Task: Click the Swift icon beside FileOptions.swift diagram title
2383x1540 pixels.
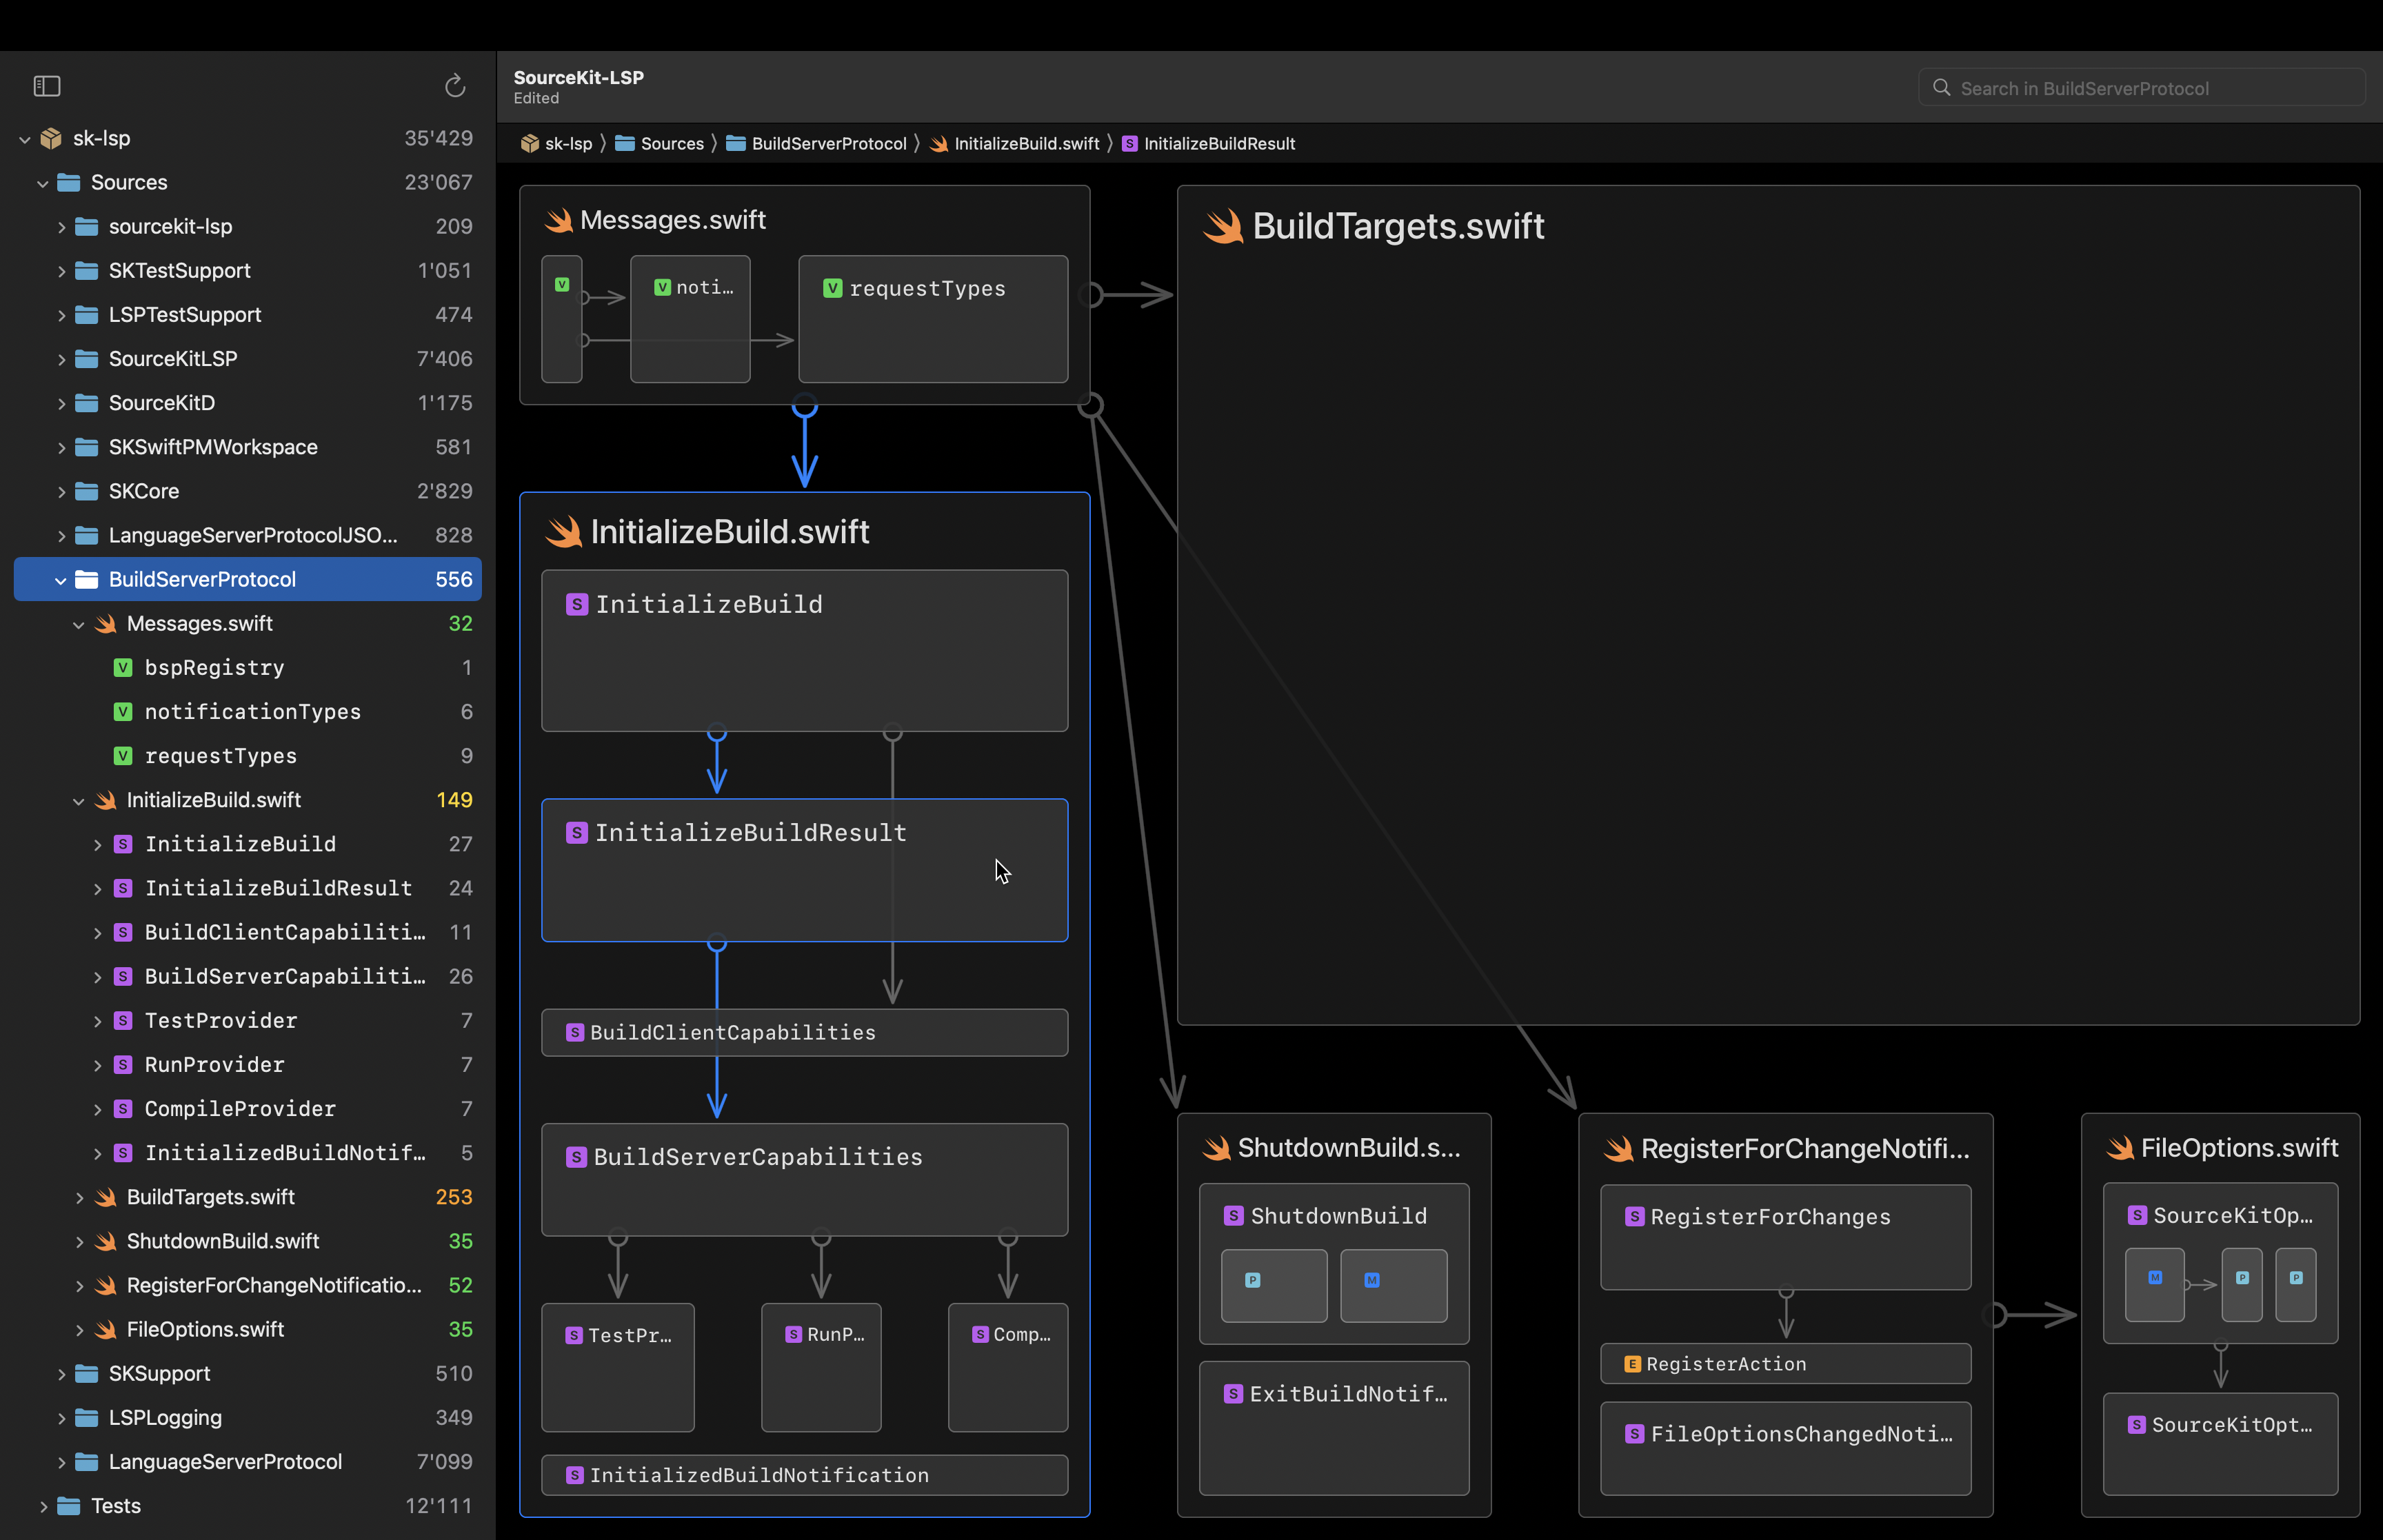Action: point(2119,1148)
